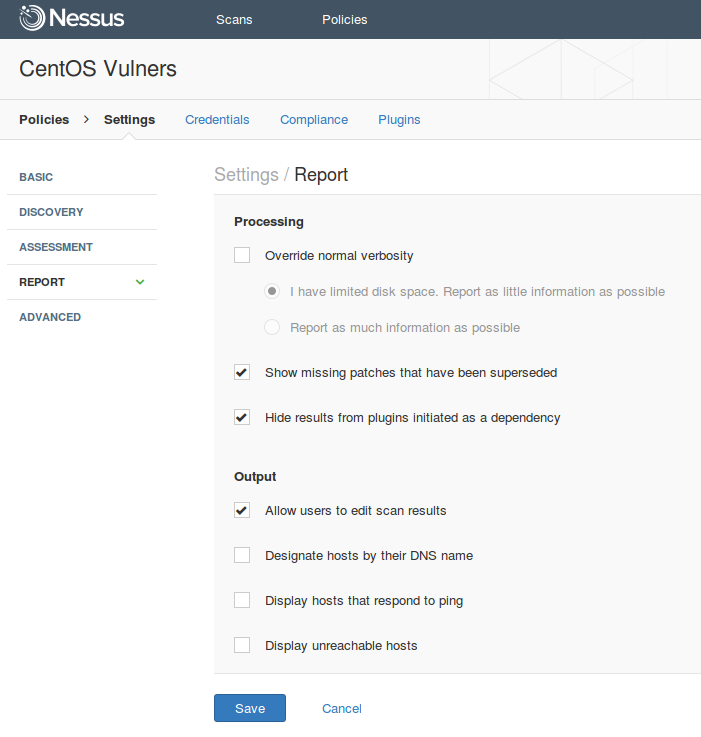The height and width of the screenshot is (737, 701).
Task: Click the Output section heading
Action: [x=255, y=477]
